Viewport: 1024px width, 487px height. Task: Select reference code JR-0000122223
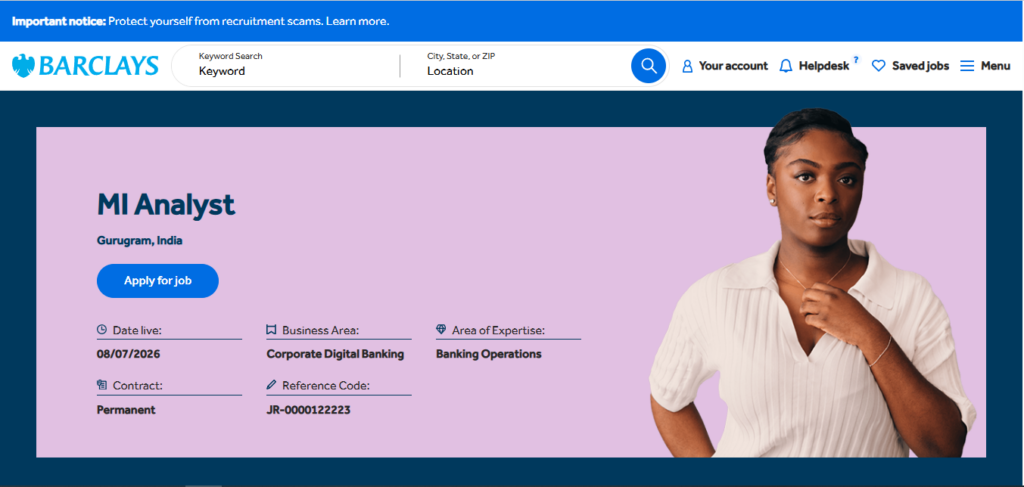[308, 410]
